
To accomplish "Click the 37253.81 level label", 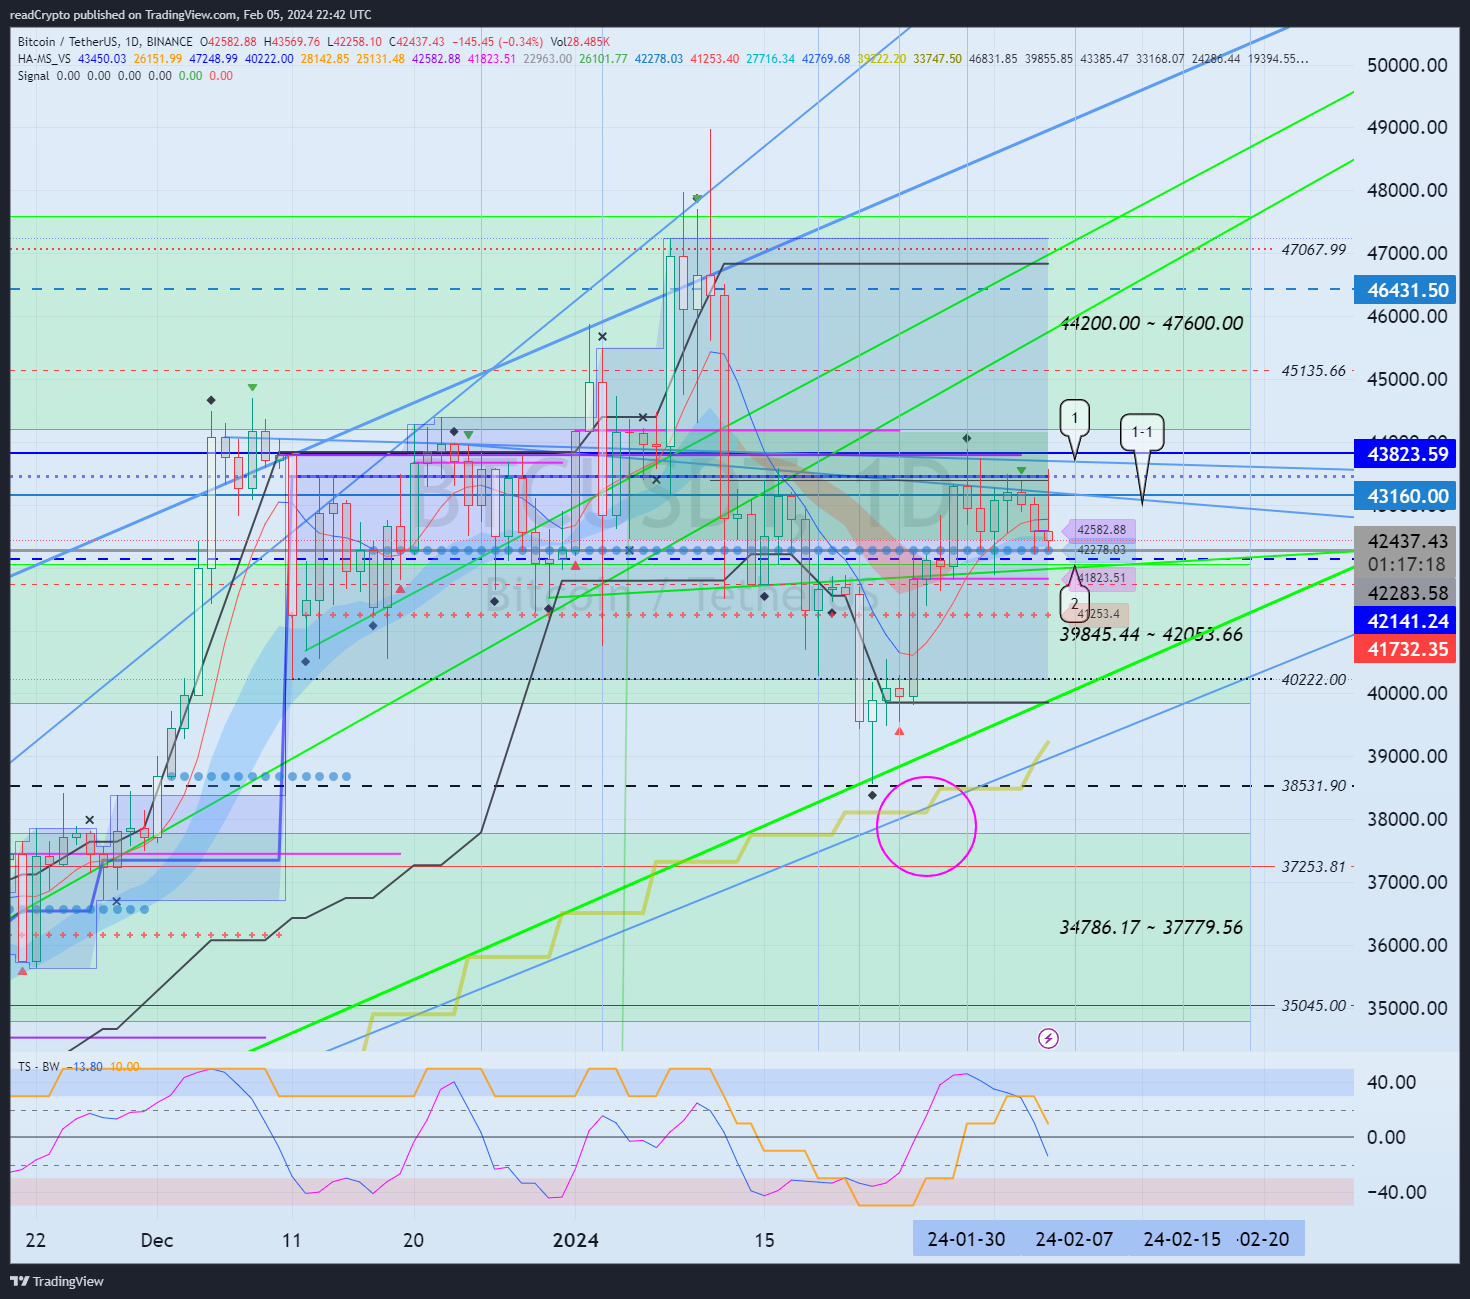I will (1314, 867).
